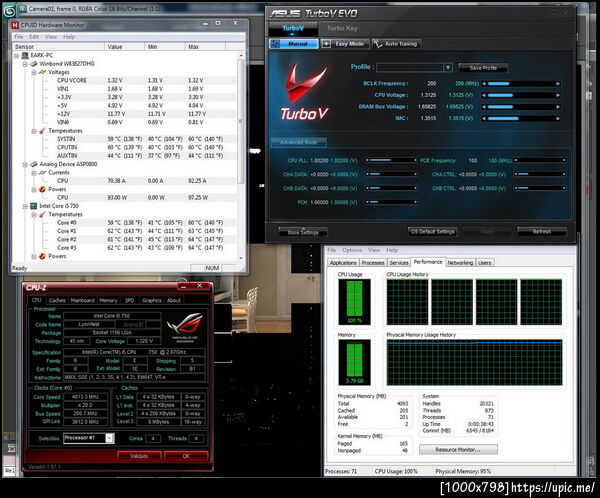Click OS Default Settings button
Screen dimensions: 600x498
pos(432,232)
